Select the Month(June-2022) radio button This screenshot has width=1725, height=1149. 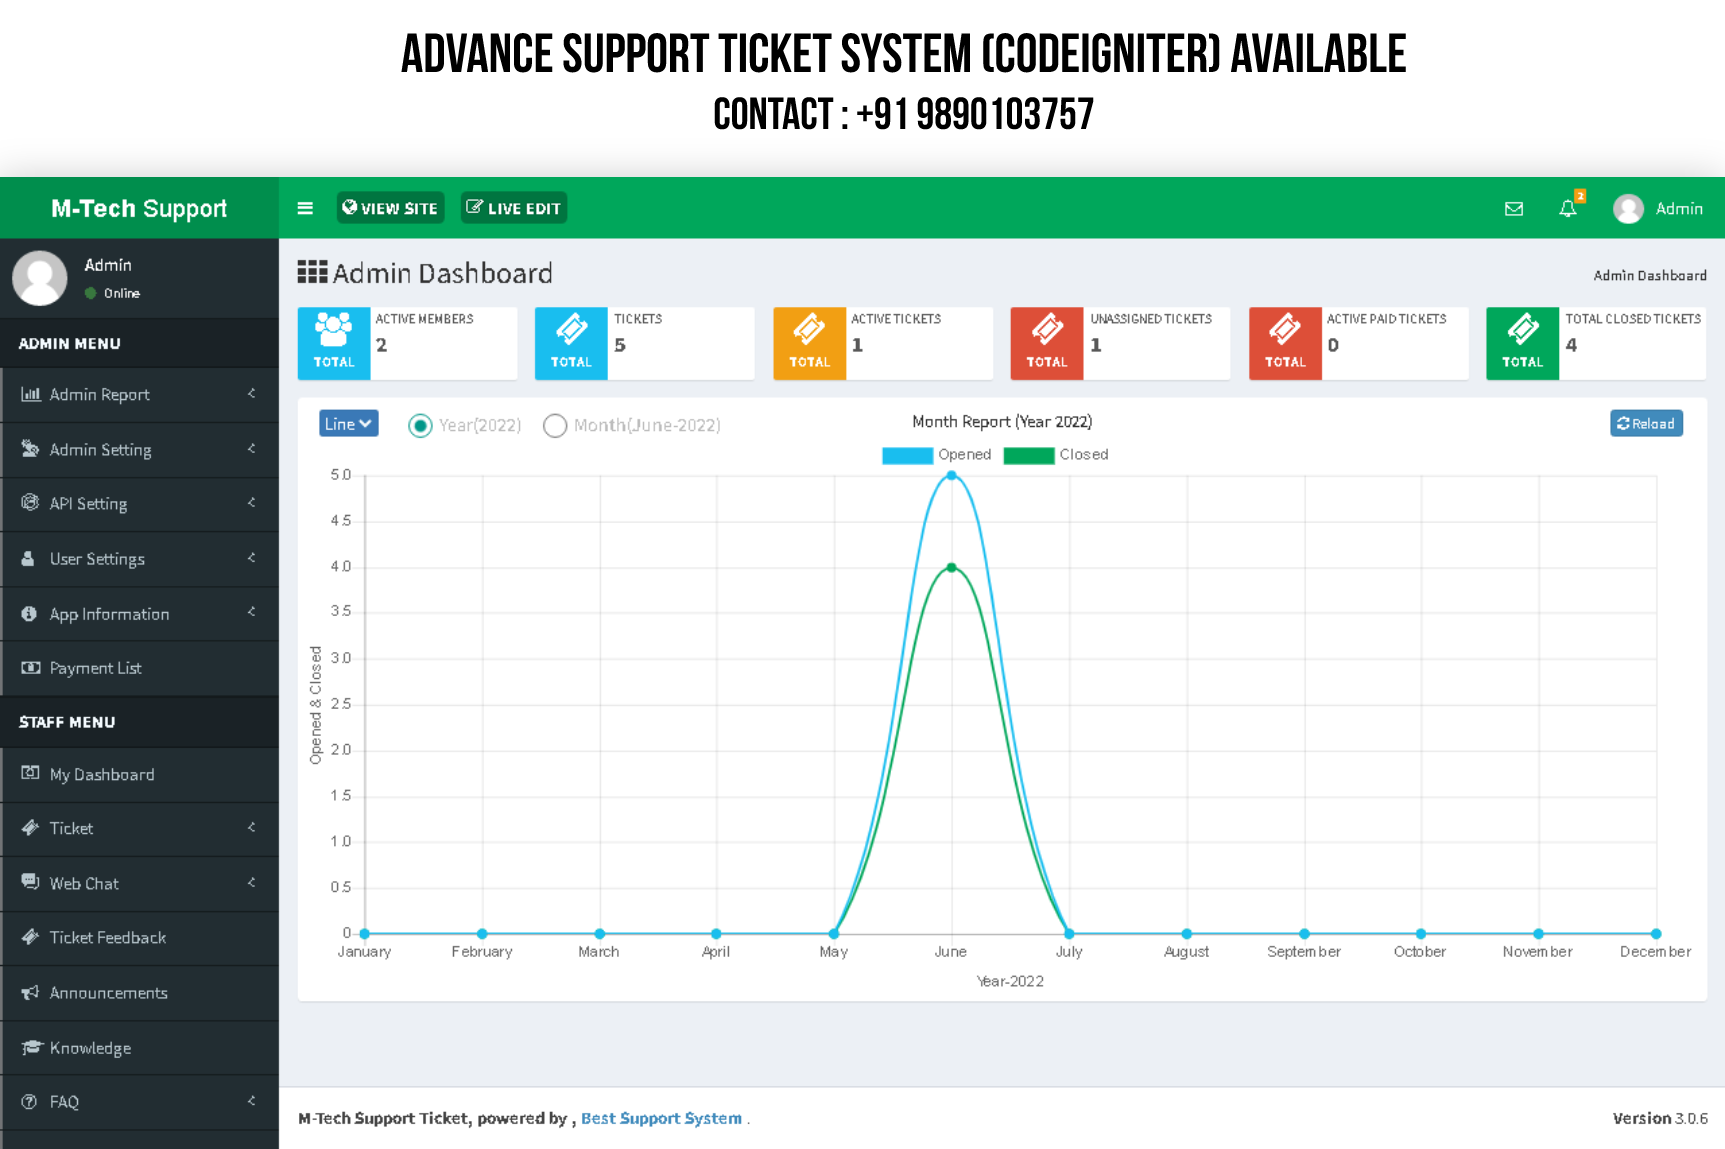tap(555, 426)
